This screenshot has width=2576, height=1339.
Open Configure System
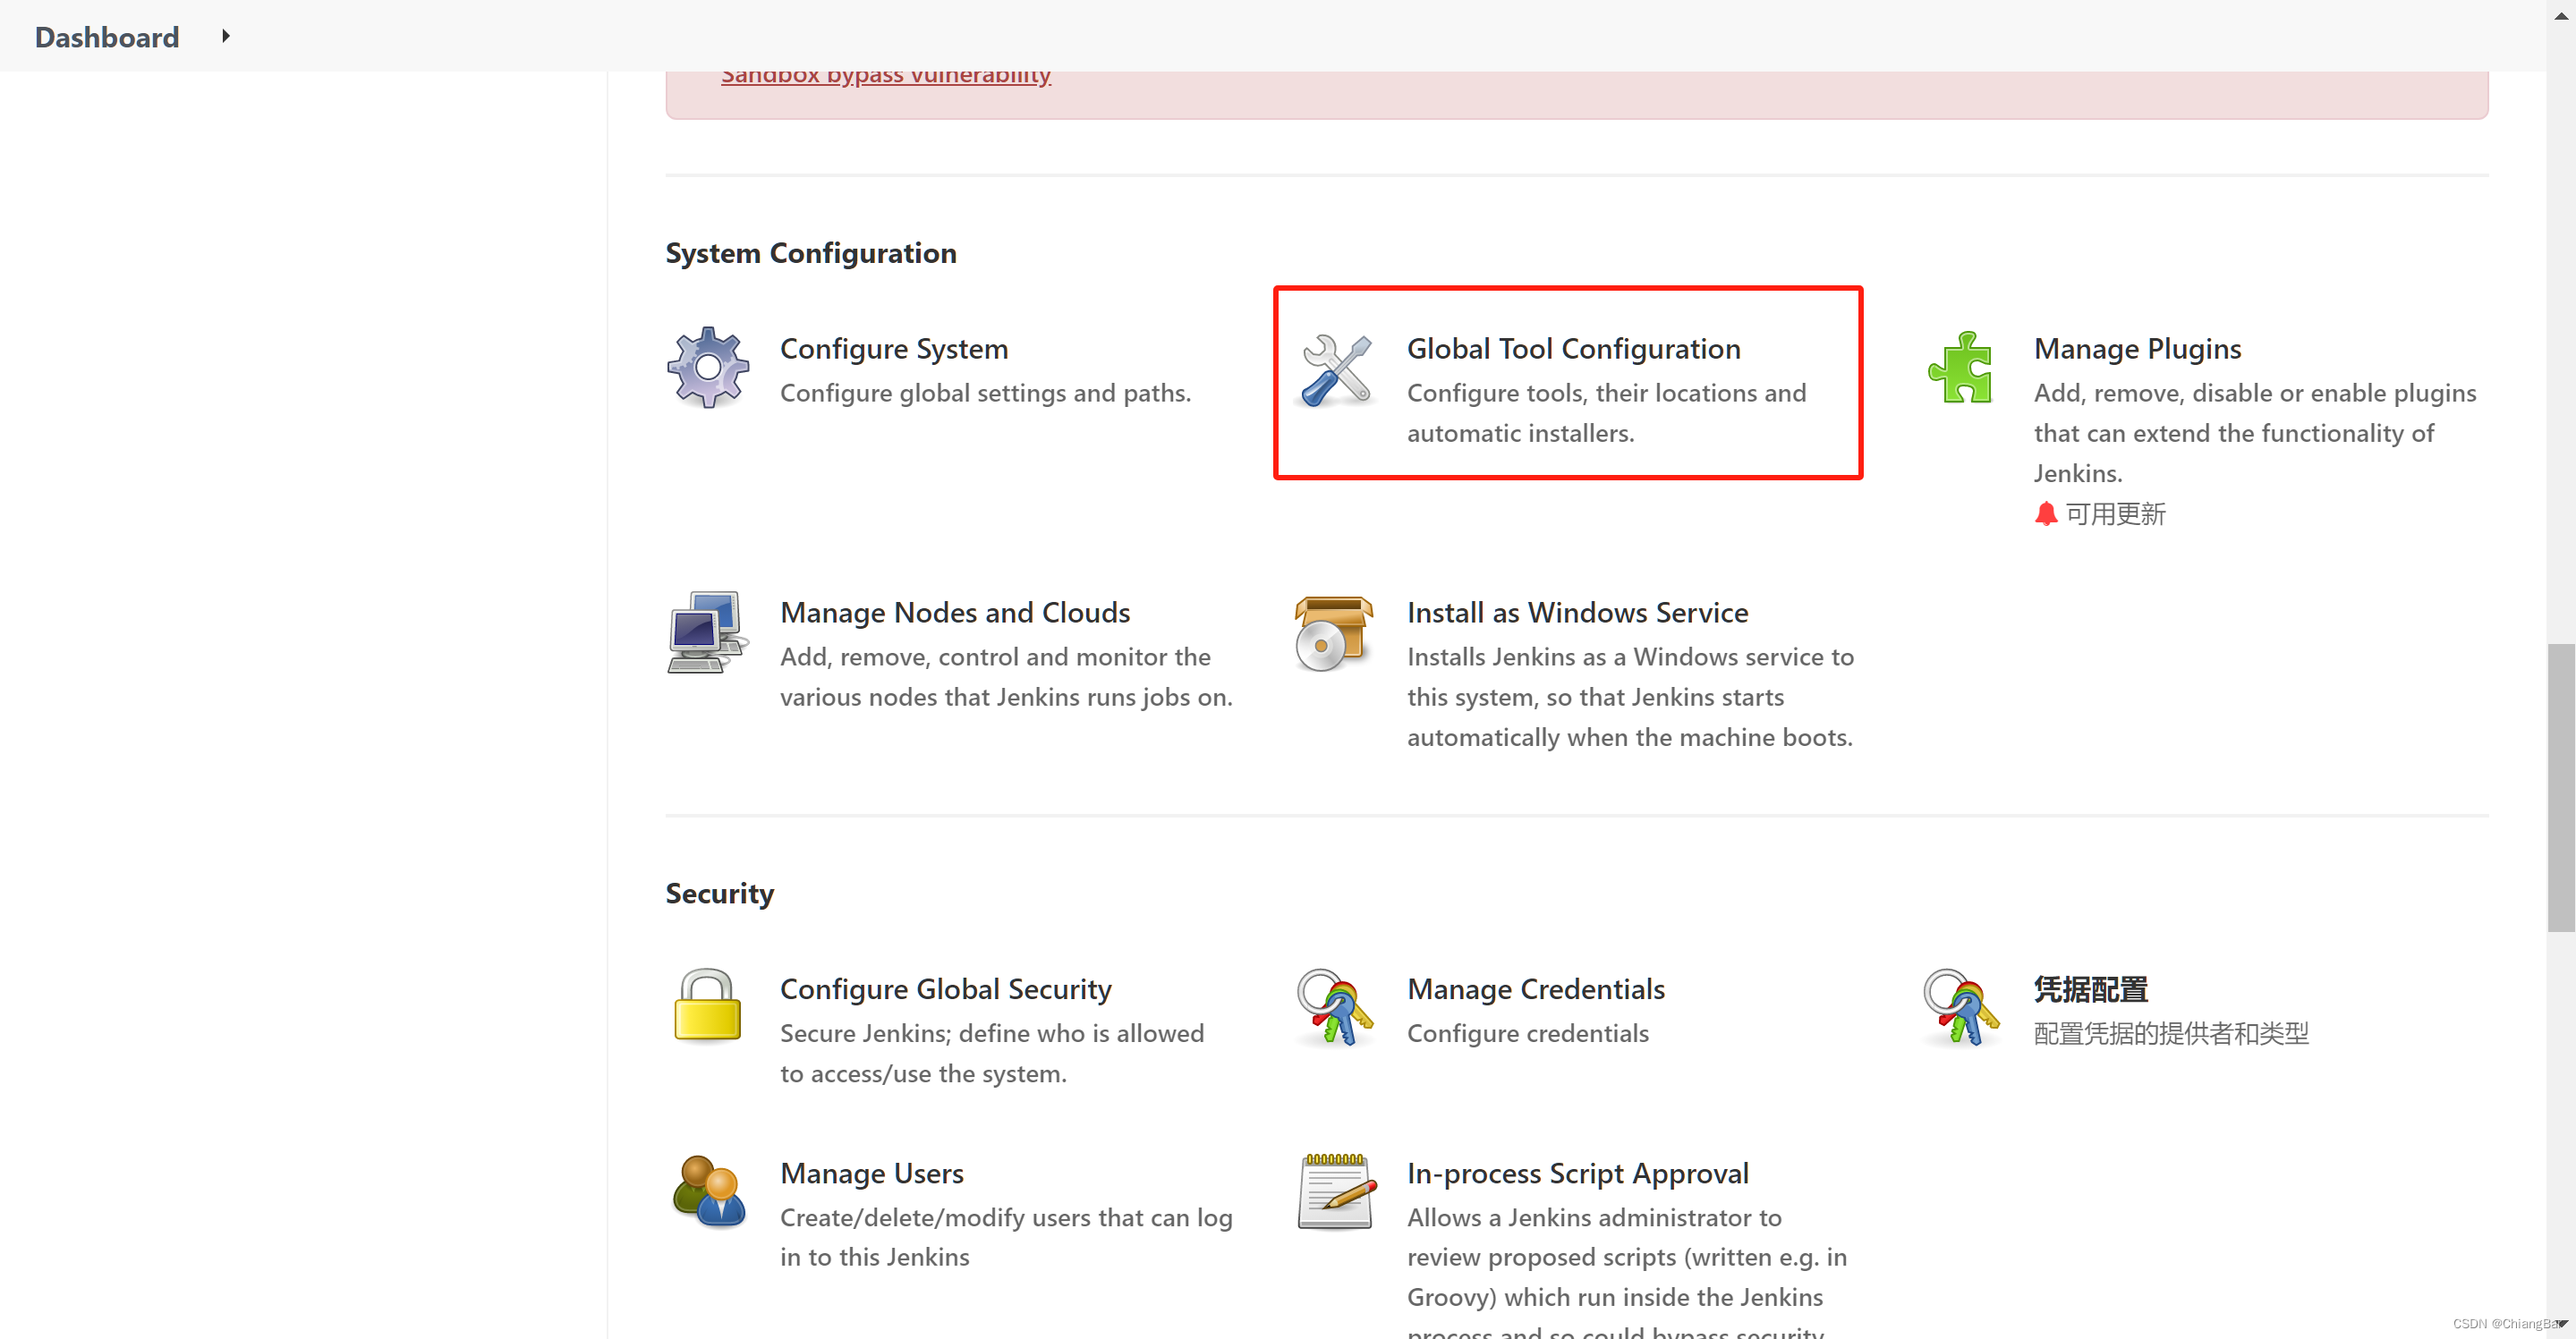[894, 349]
